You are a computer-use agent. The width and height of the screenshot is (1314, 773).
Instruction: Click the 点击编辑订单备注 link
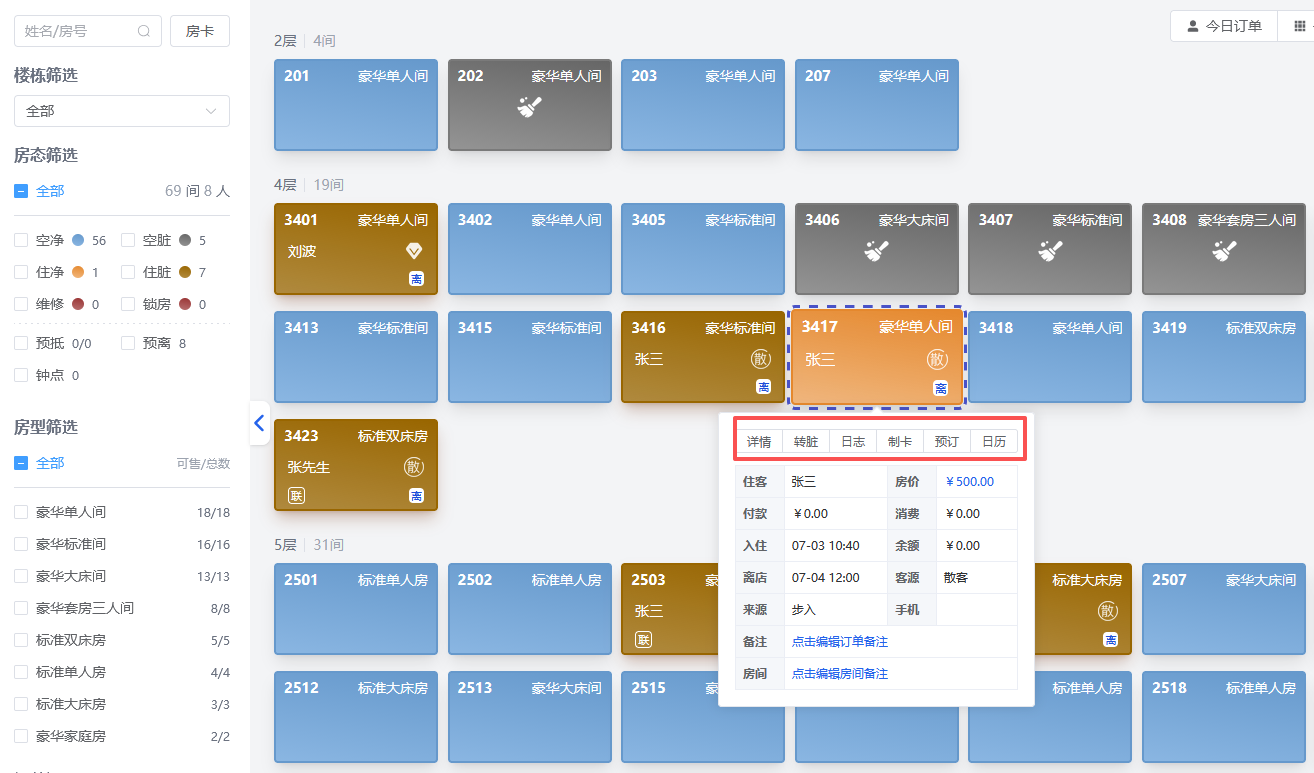[840, 642]
